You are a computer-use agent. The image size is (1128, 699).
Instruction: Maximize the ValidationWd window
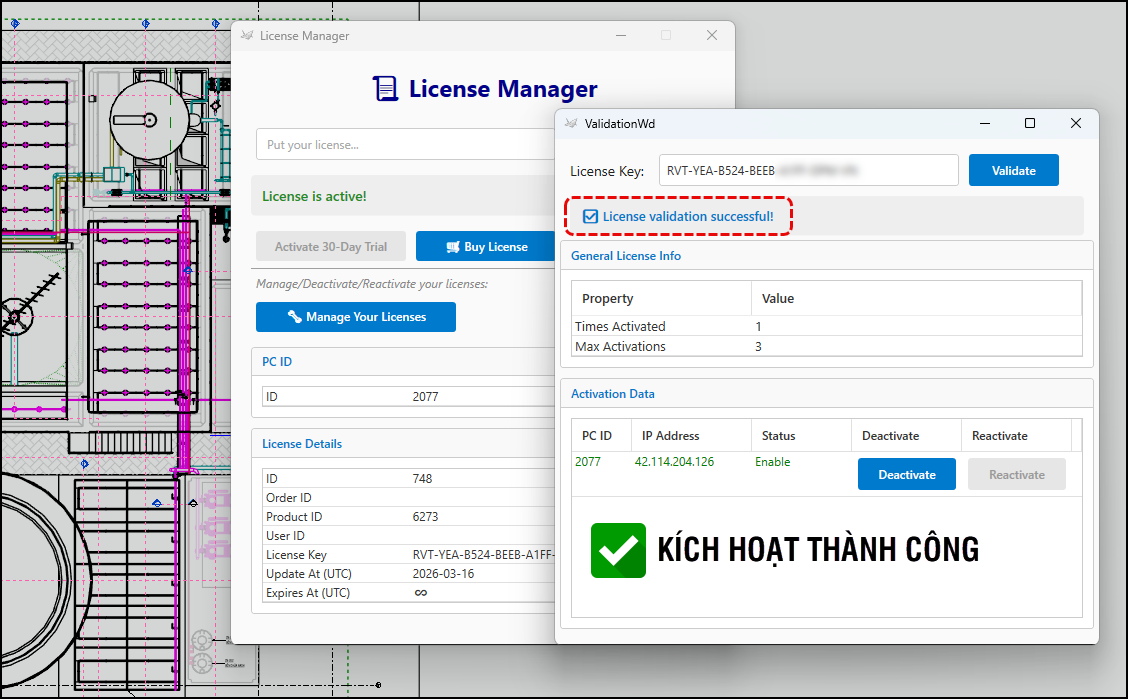(1030, 123)
